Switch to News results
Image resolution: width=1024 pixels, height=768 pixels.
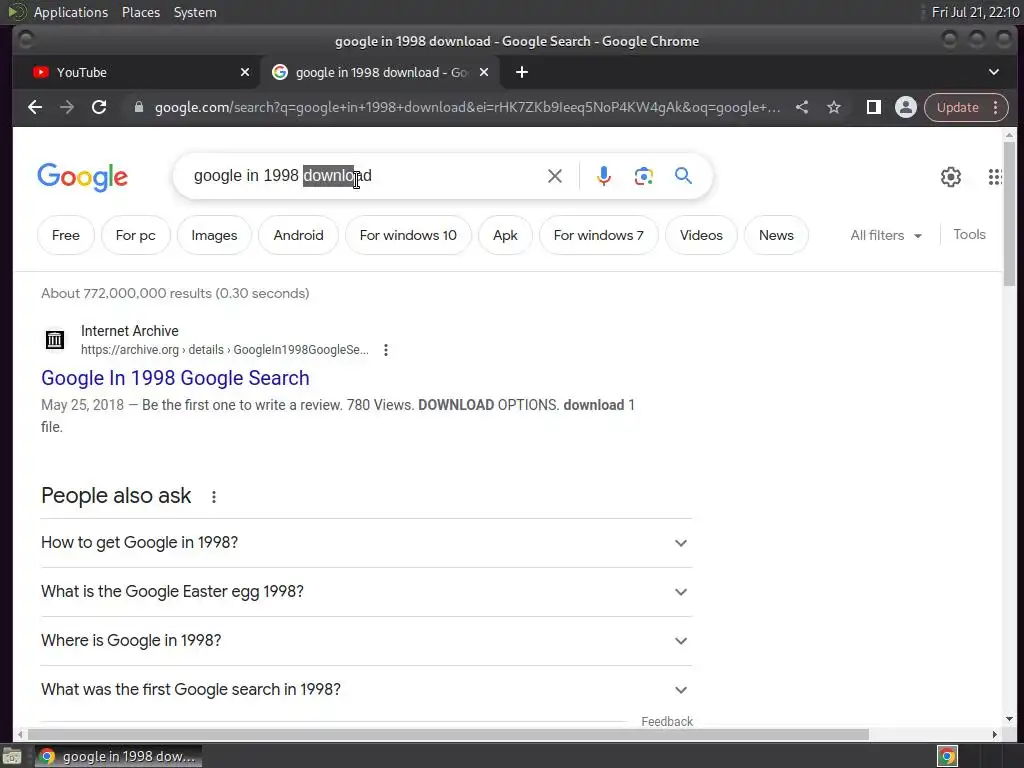pyautogui.click(x=776, y=235)
